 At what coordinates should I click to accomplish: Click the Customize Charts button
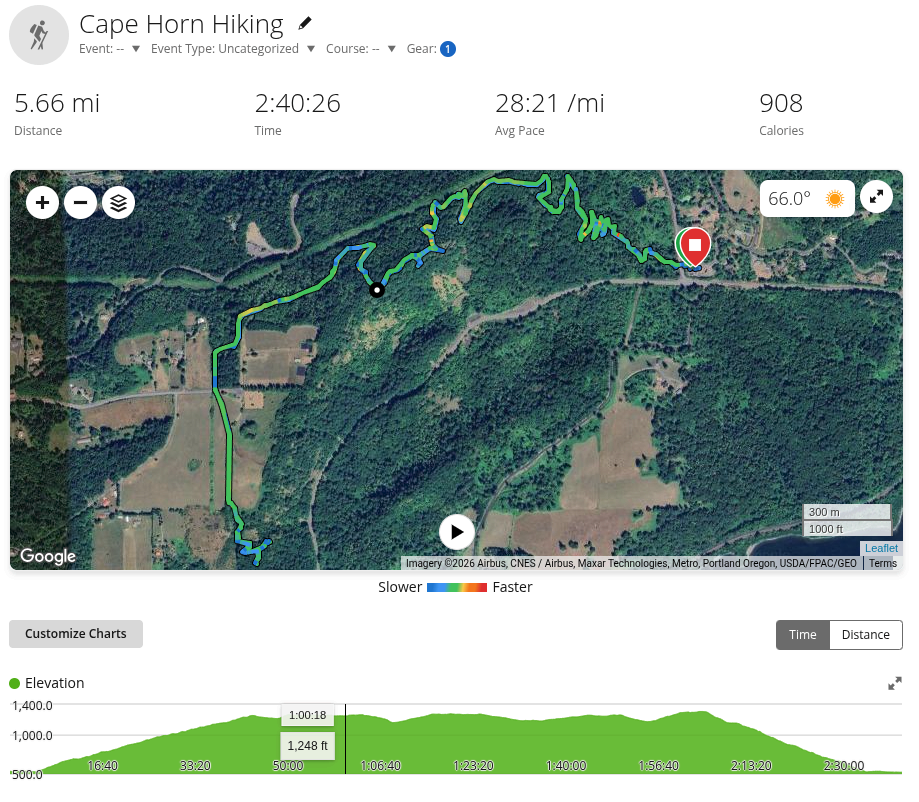pos(76,634)
